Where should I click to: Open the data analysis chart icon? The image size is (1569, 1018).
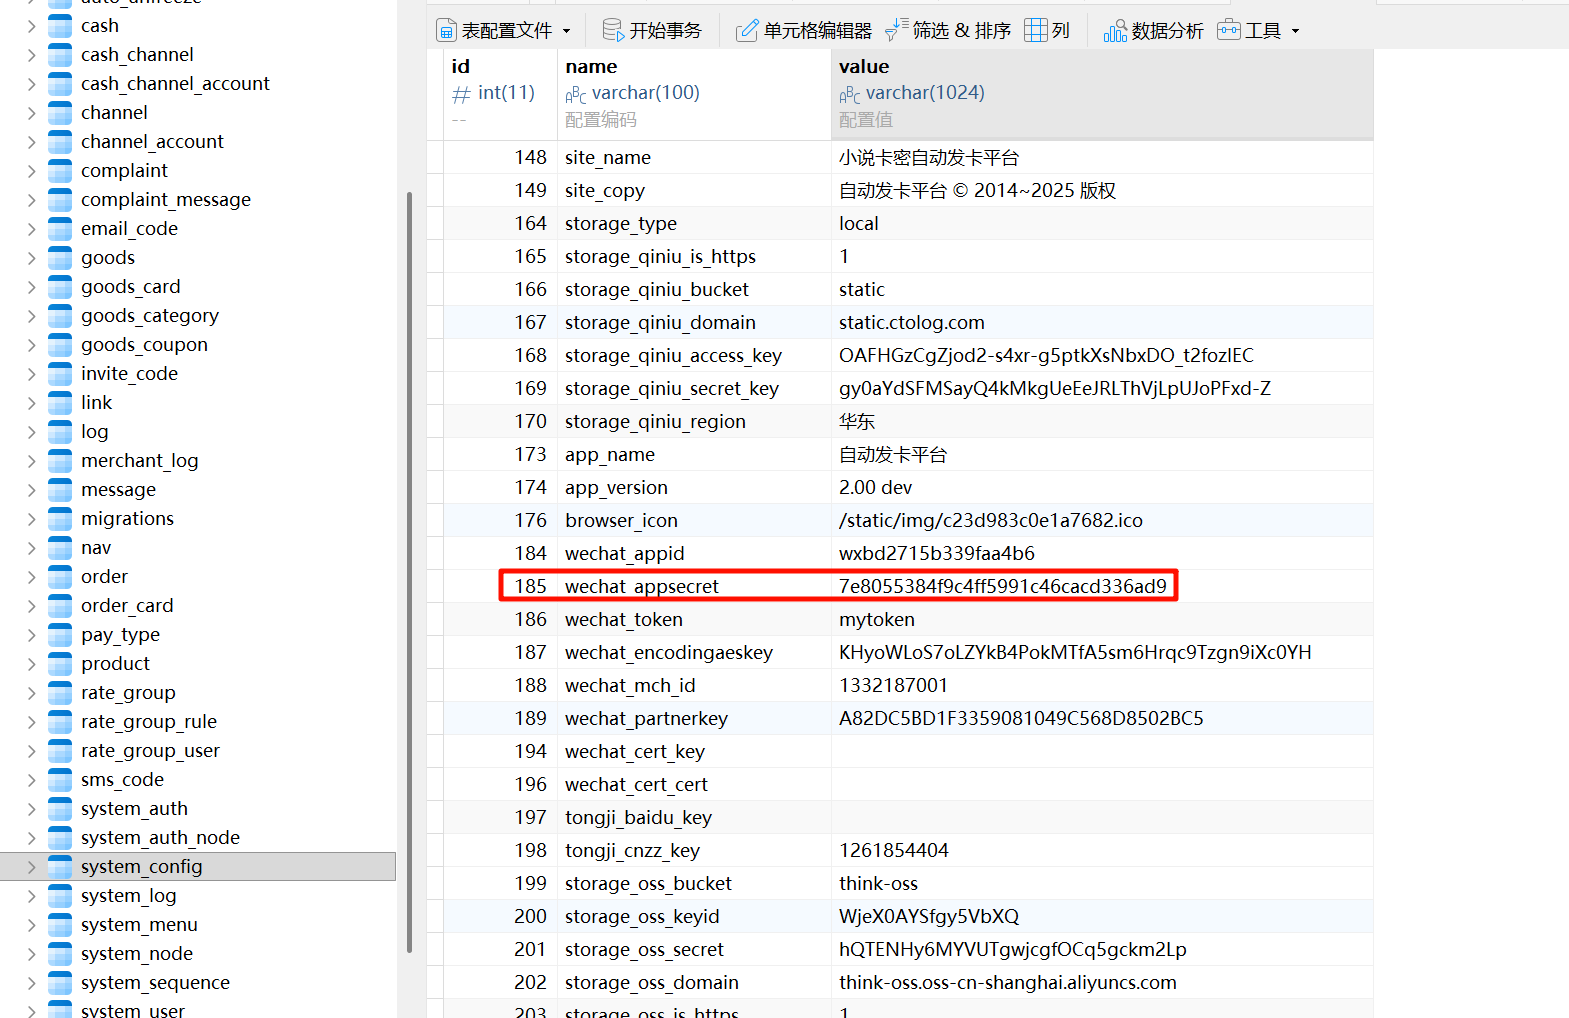click(1115, 31)
